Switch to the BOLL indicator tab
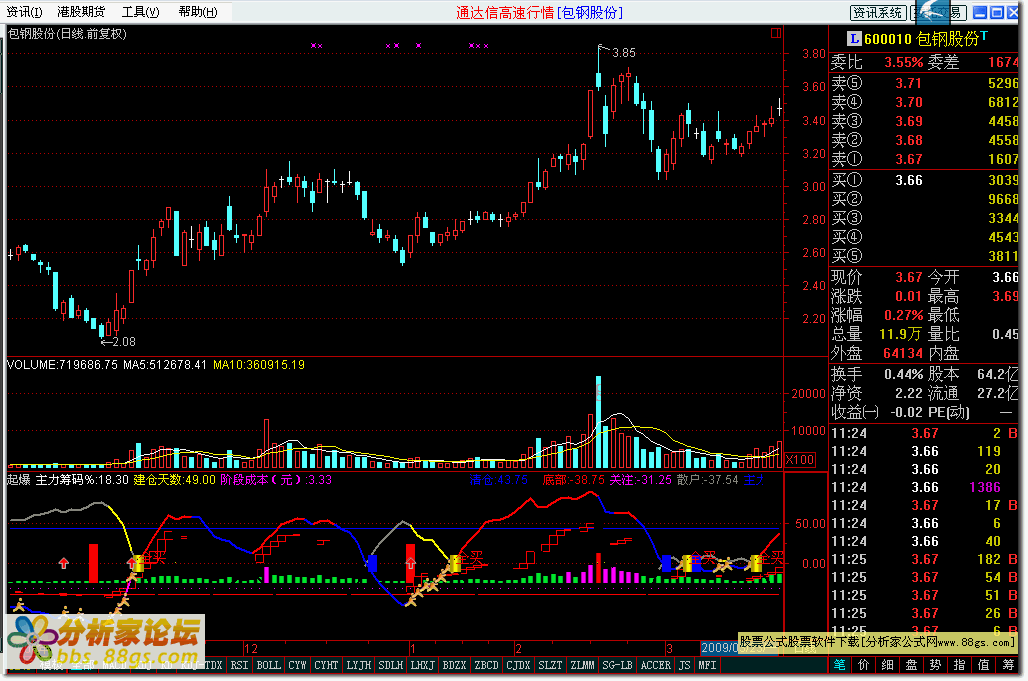Viewport: 1028px width, 681px height. pos(268,665)
